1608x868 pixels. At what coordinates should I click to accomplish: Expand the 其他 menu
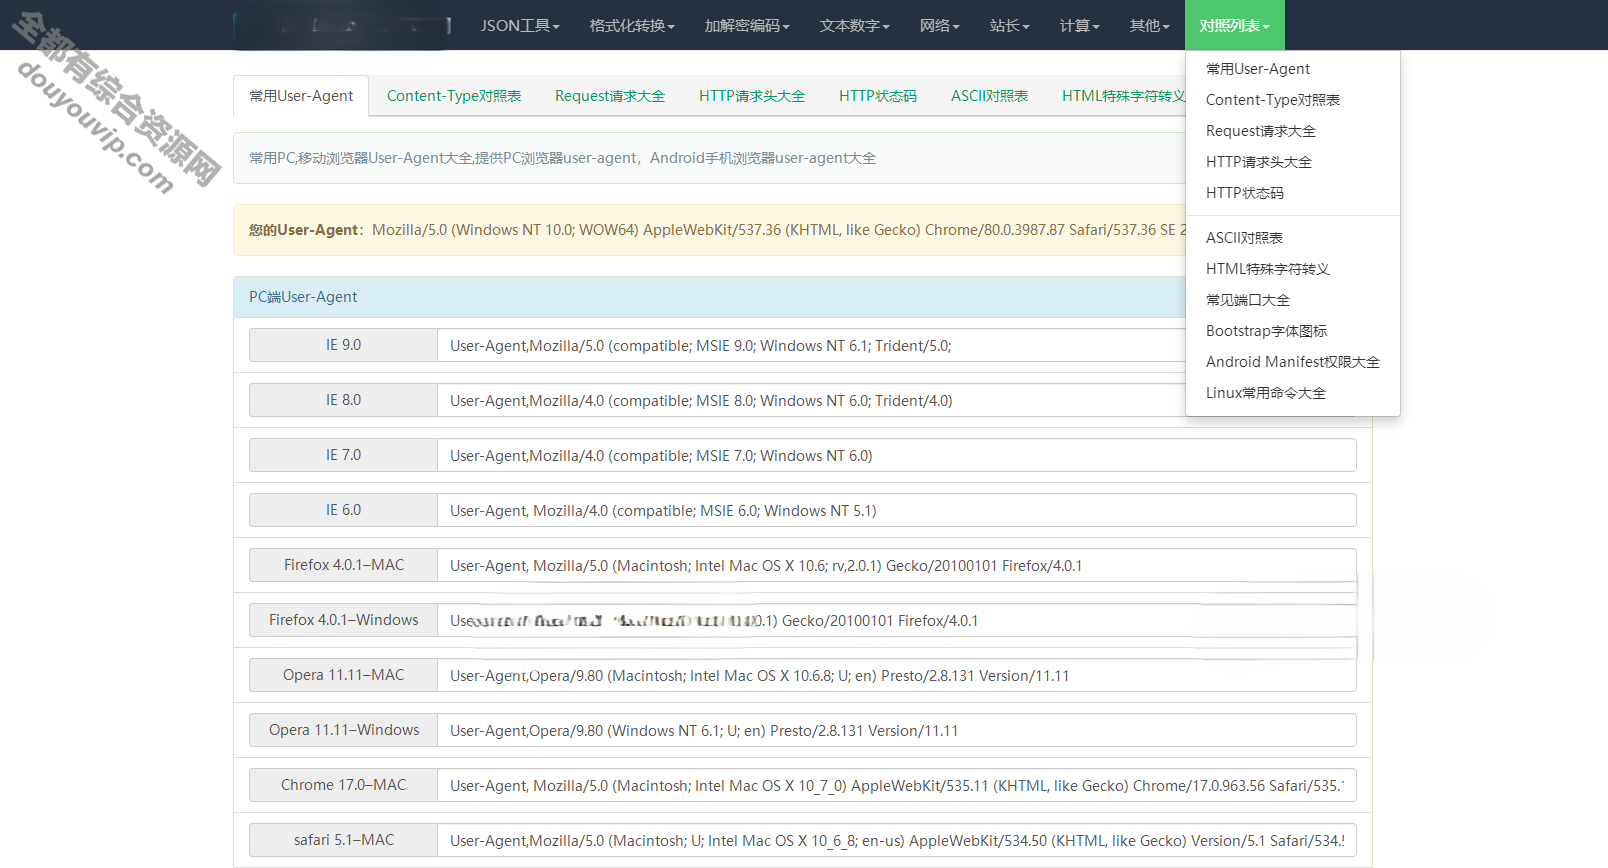(x=1149, y=25)
